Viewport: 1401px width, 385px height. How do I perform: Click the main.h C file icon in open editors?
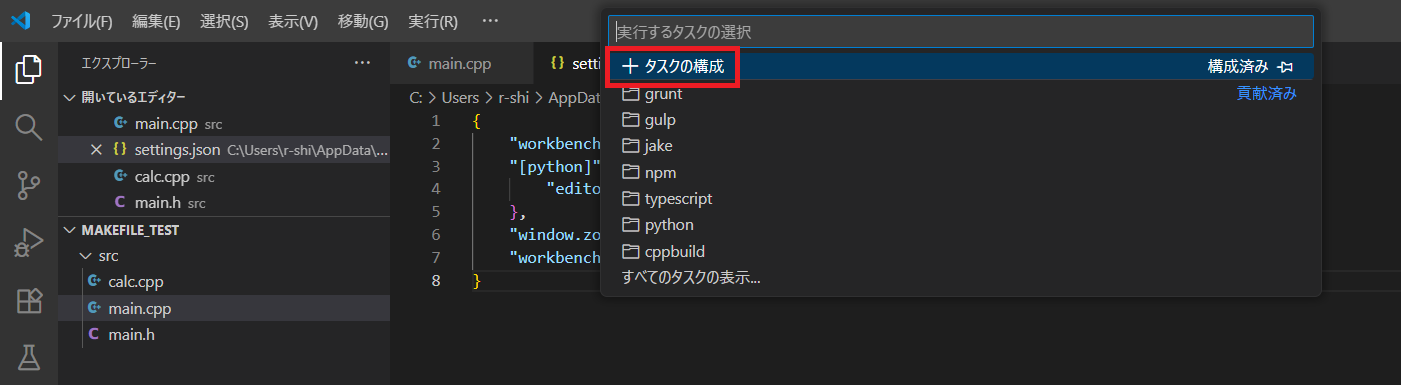(120, 203)
